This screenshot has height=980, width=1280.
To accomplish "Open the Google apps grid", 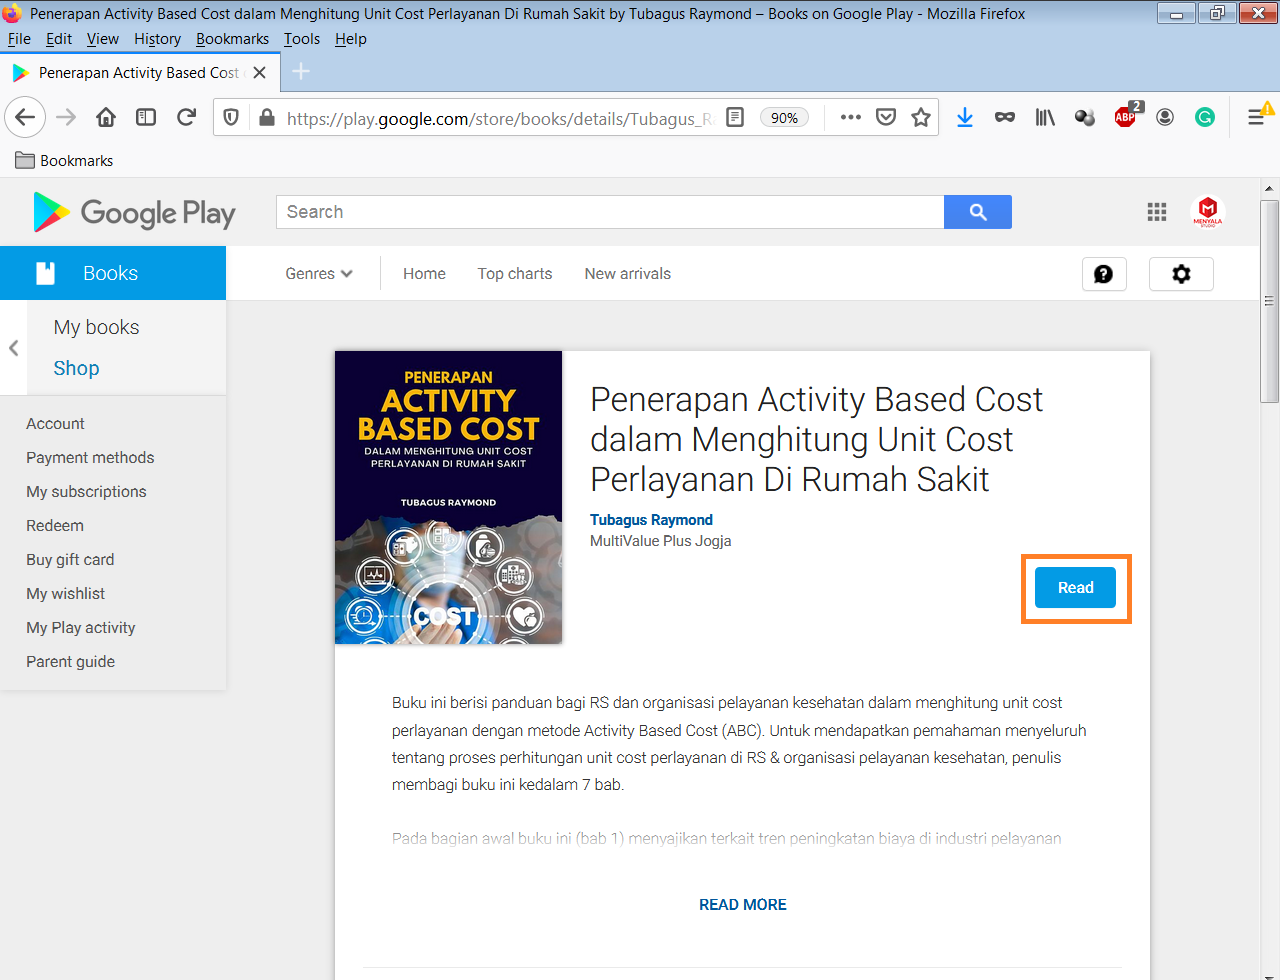I will tap(1156, 212).
